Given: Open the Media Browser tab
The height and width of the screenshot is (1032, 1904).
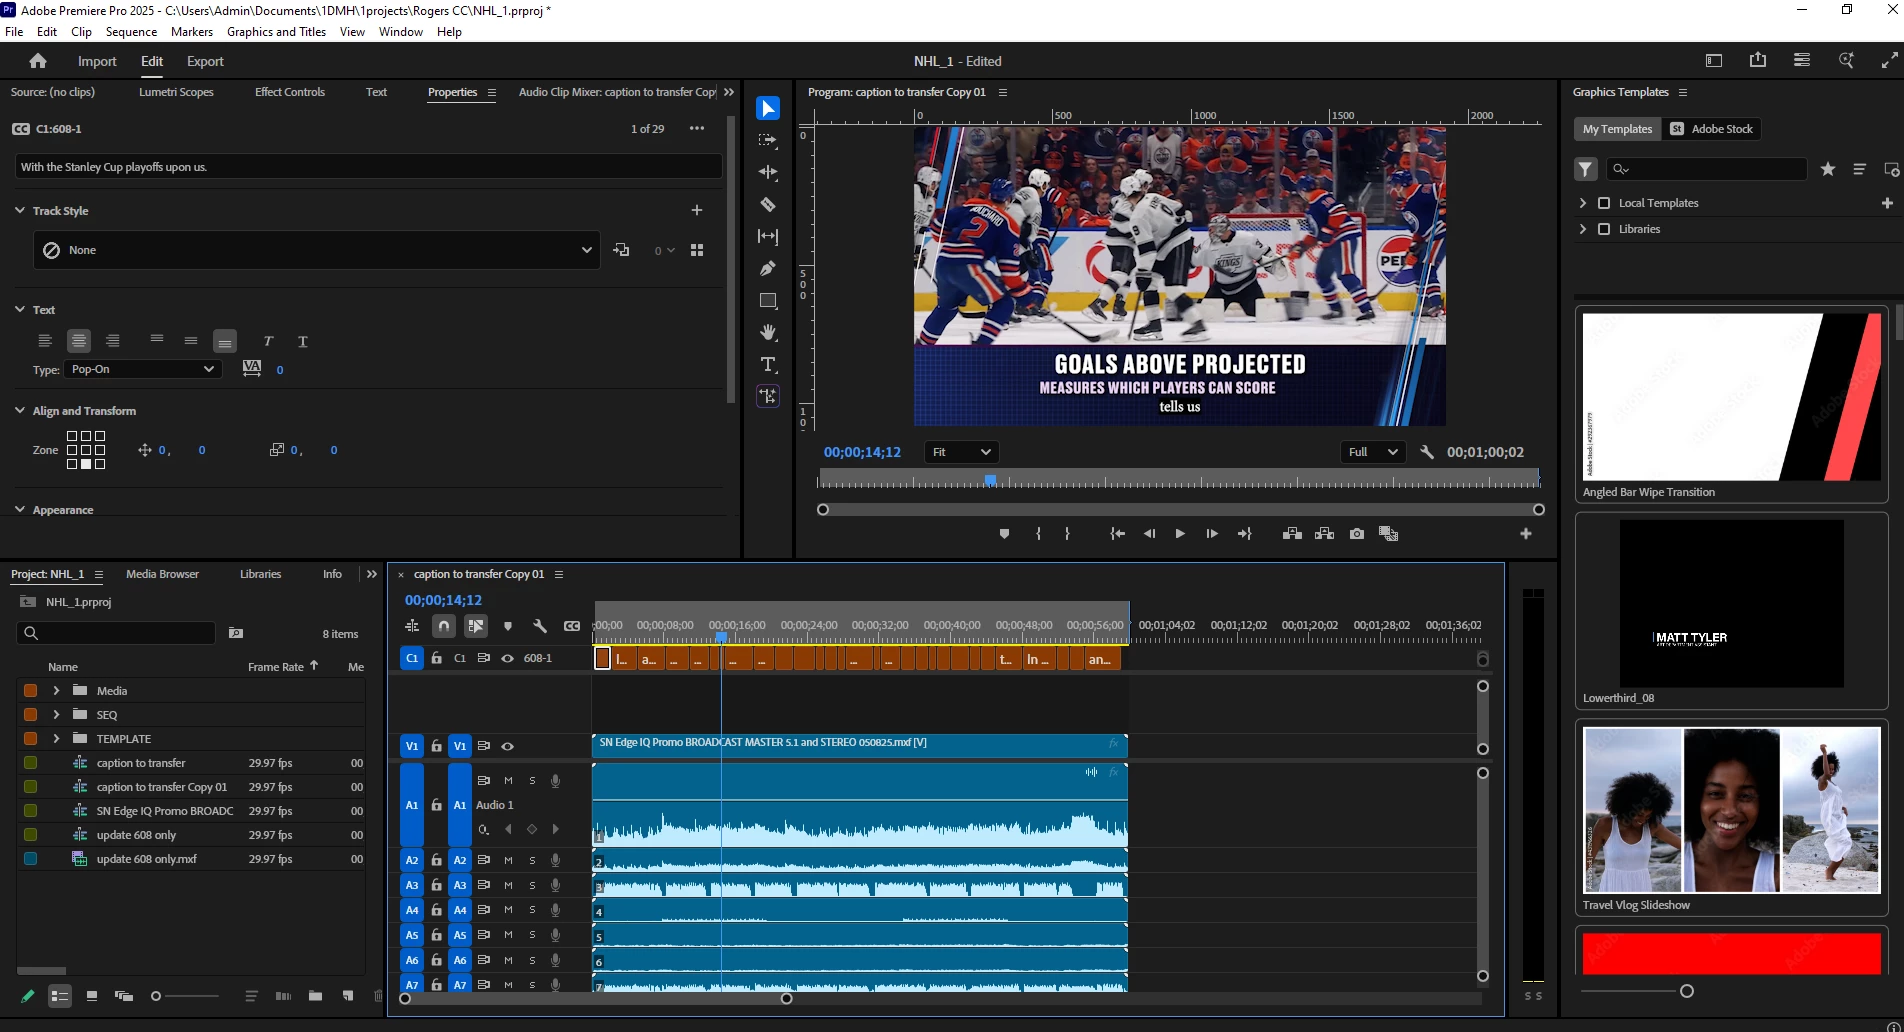Looking at the screenshot, I should (162, 574).
